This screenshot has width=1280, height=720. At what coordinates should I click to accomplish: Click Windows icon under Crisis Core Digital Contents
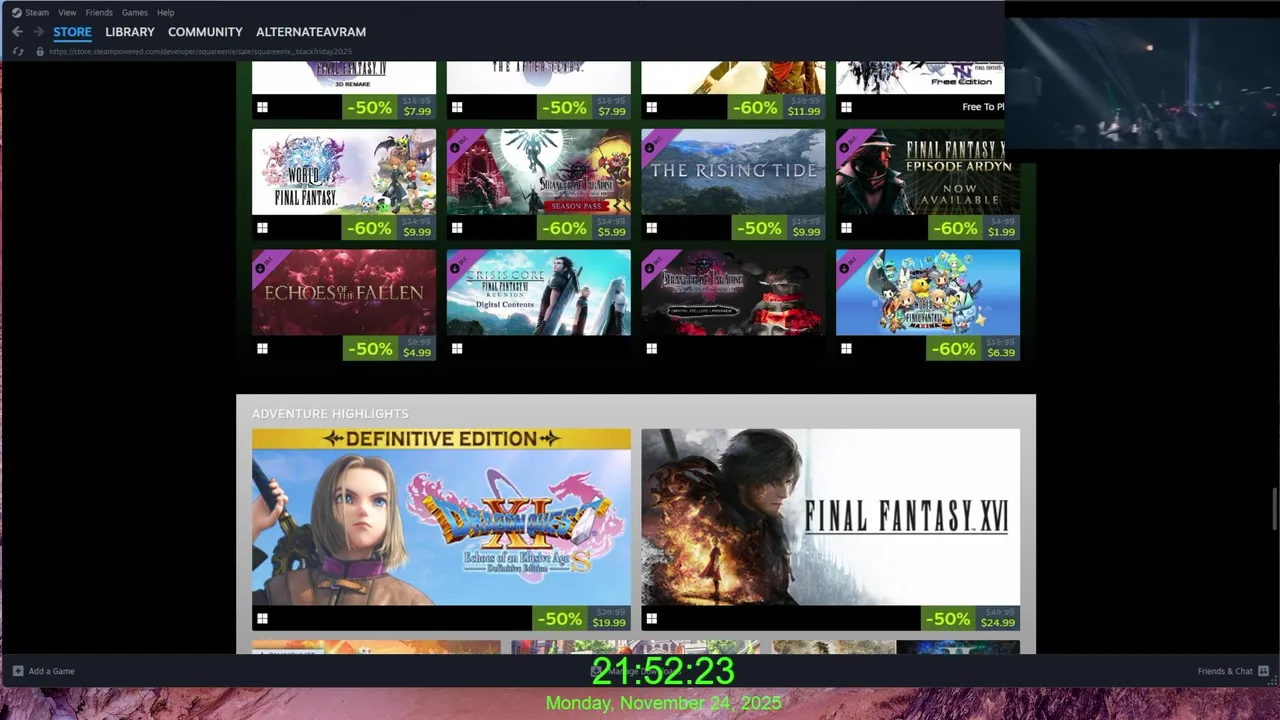coord(457,349)
